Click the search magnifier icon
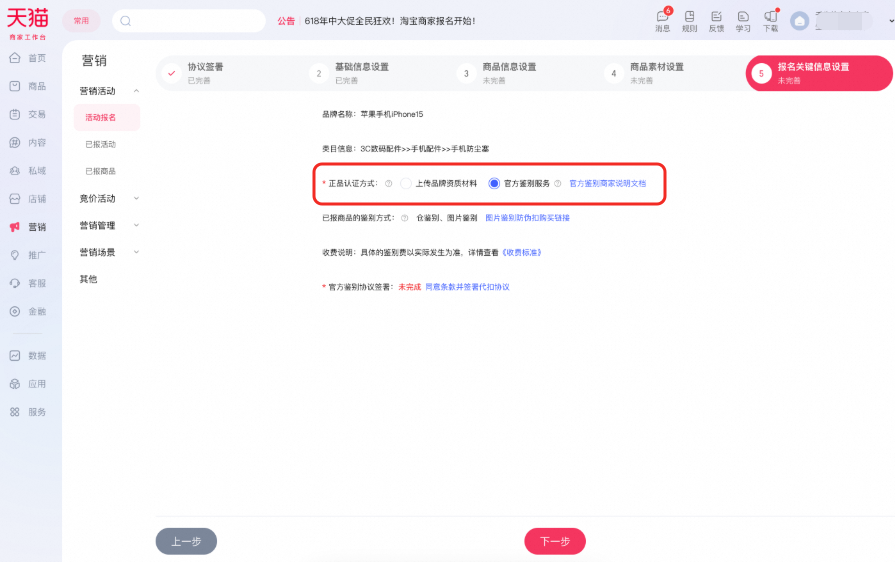895x562 pixels. click(126, 21)
